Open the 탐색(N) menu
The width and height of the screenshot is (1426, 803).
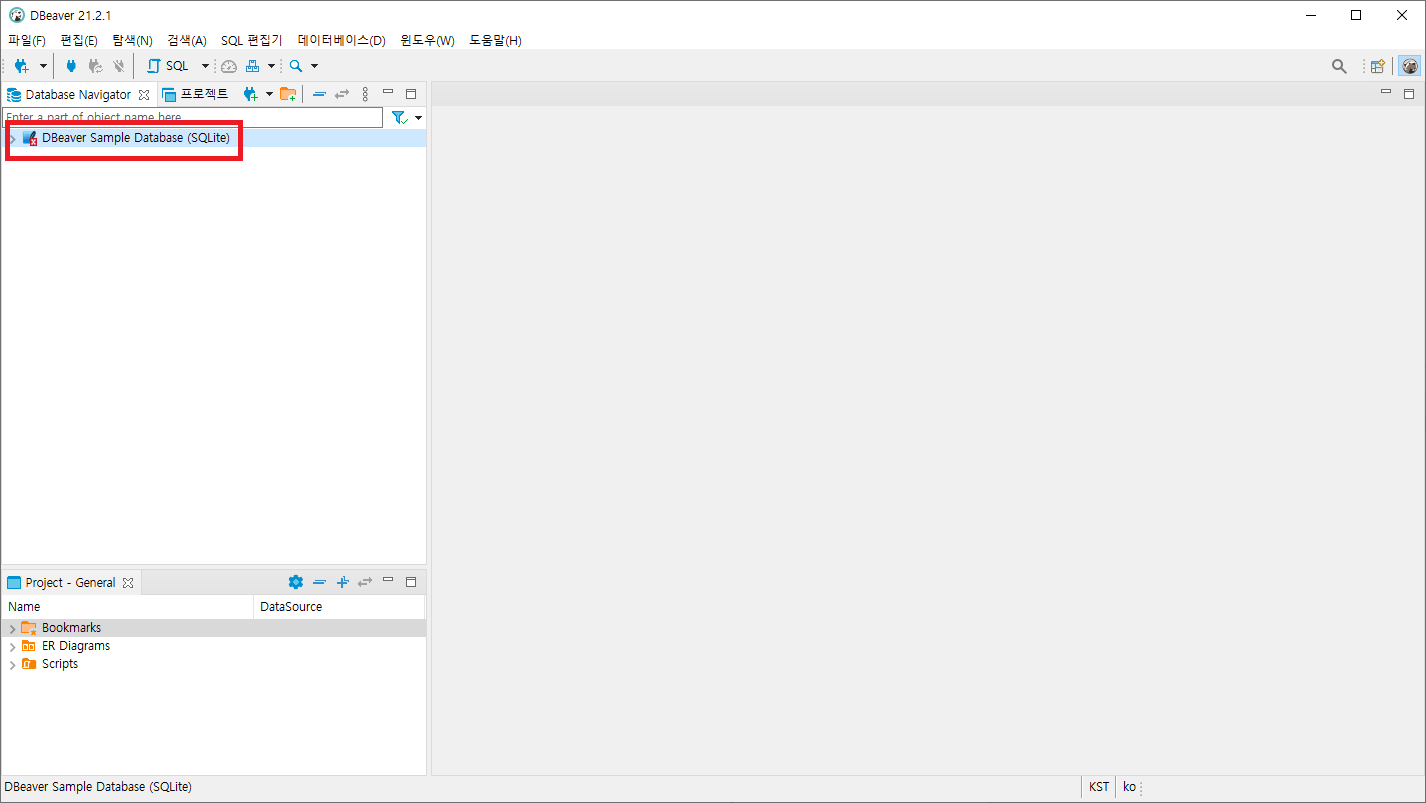point(132,40)
